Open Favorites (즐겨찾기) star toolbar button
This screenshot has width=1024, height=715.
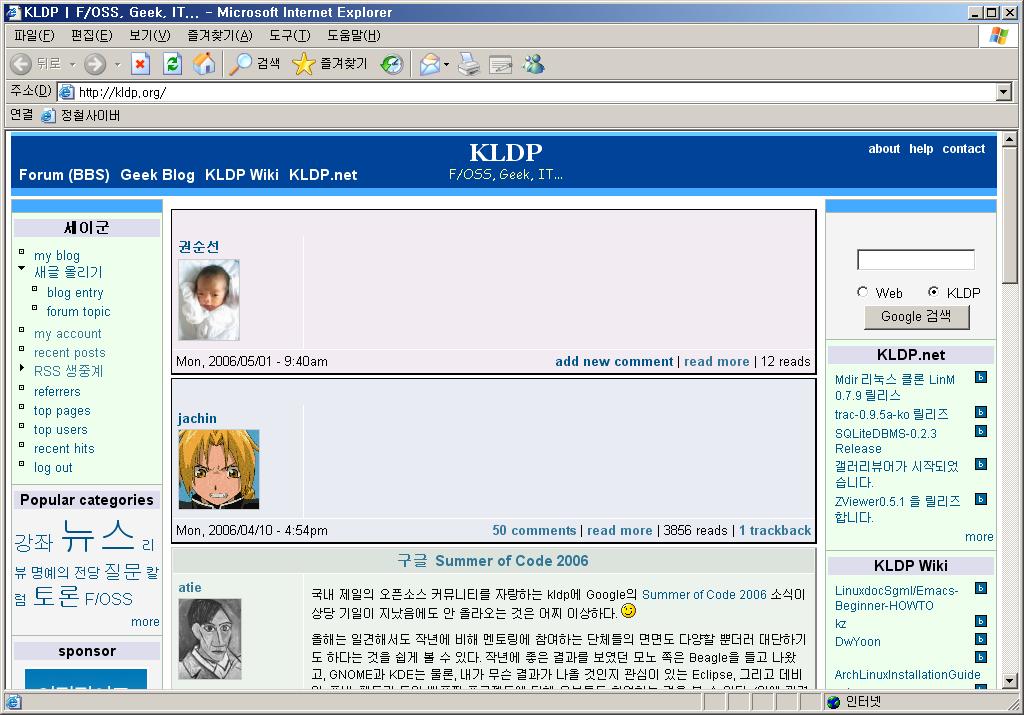coord(330,64)
